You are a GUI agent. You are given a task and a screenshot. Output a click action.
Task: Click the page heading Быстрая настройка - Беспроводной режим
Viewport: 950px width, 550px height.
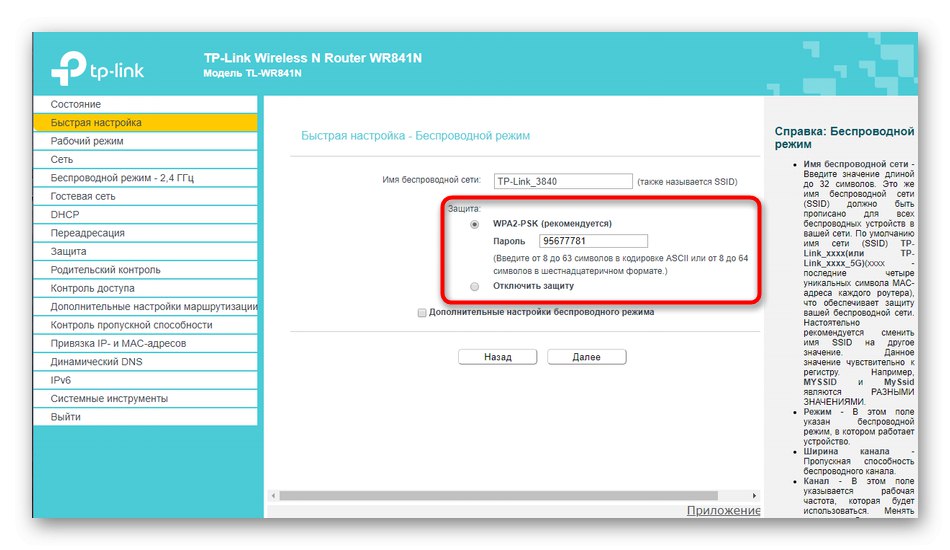pos(416,136)
